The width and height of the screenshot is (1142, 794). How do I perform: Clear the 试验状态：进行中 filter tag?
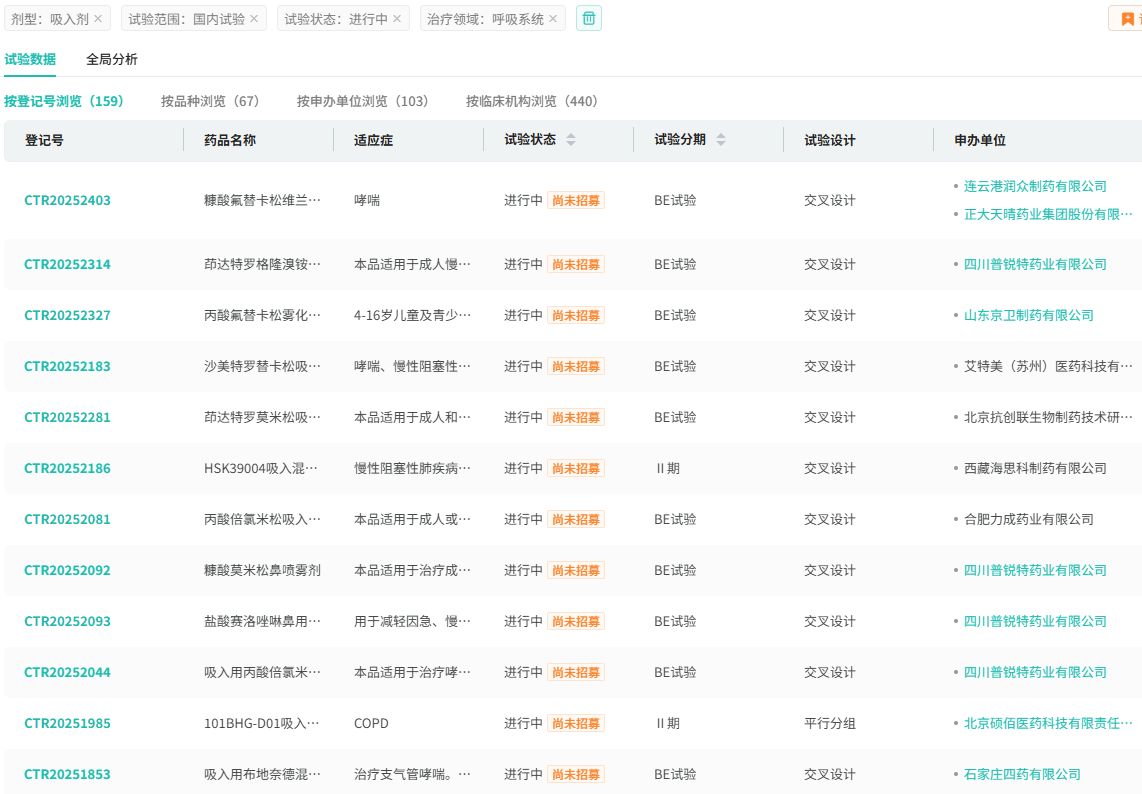[397, 19]
